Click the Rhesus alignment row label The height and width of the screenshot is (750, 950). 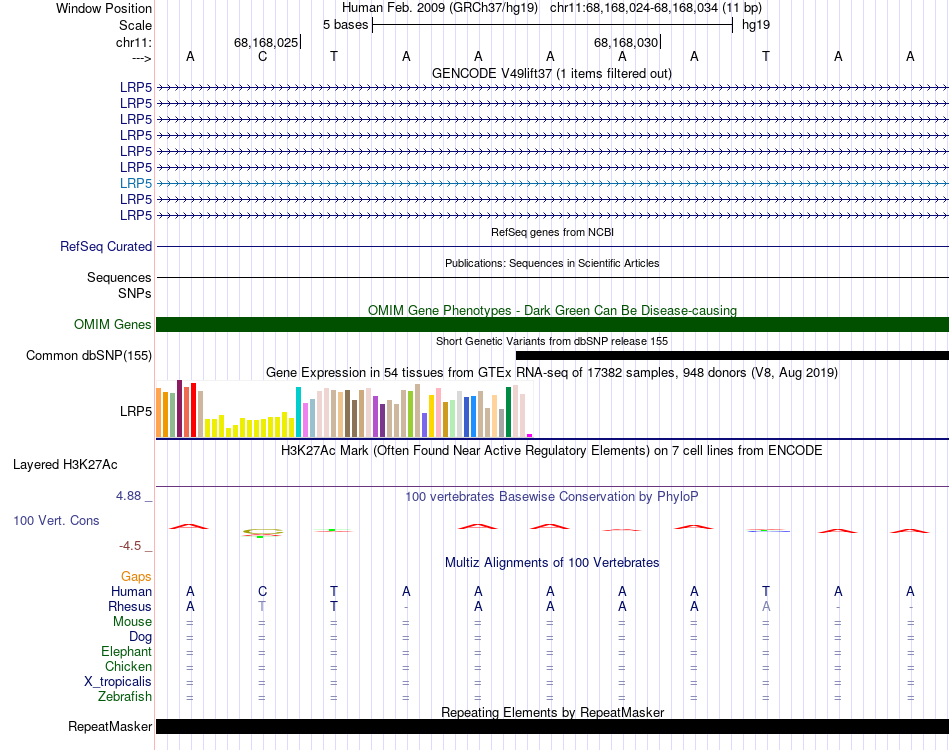click(x=130, y=606)
